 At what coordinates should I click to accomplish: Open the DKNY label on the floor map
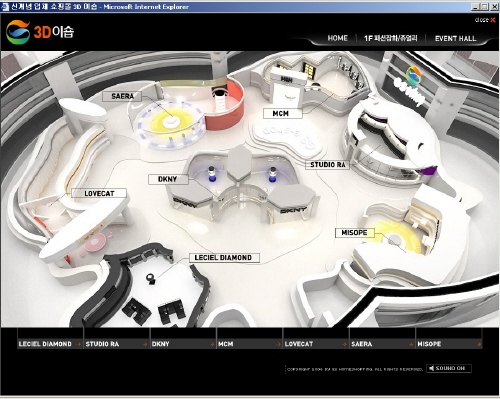click(168, 179)
